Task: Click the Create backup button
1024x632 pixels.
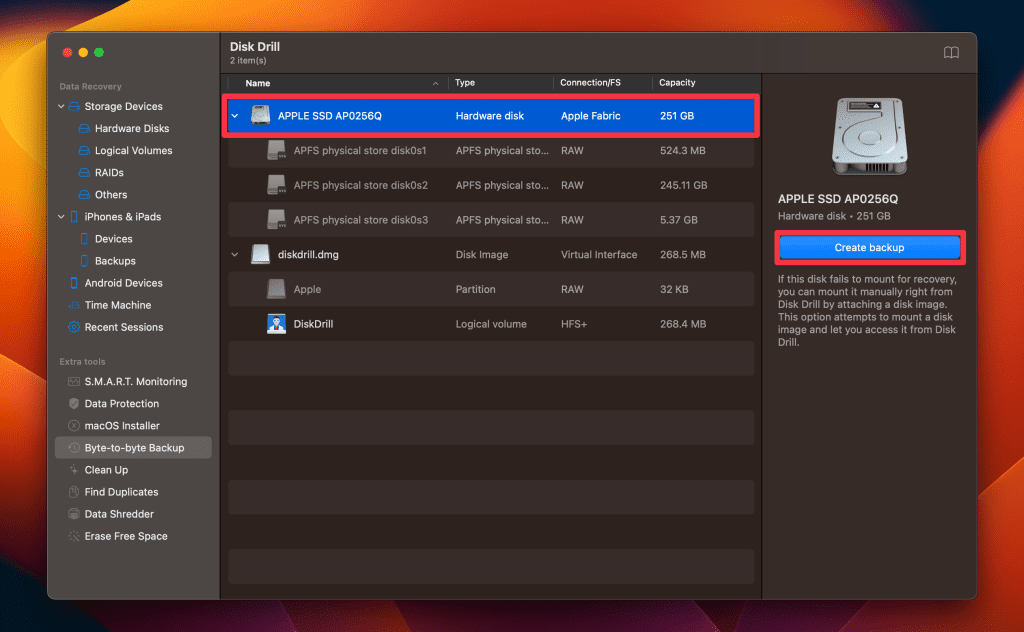Action: (869, 247)
